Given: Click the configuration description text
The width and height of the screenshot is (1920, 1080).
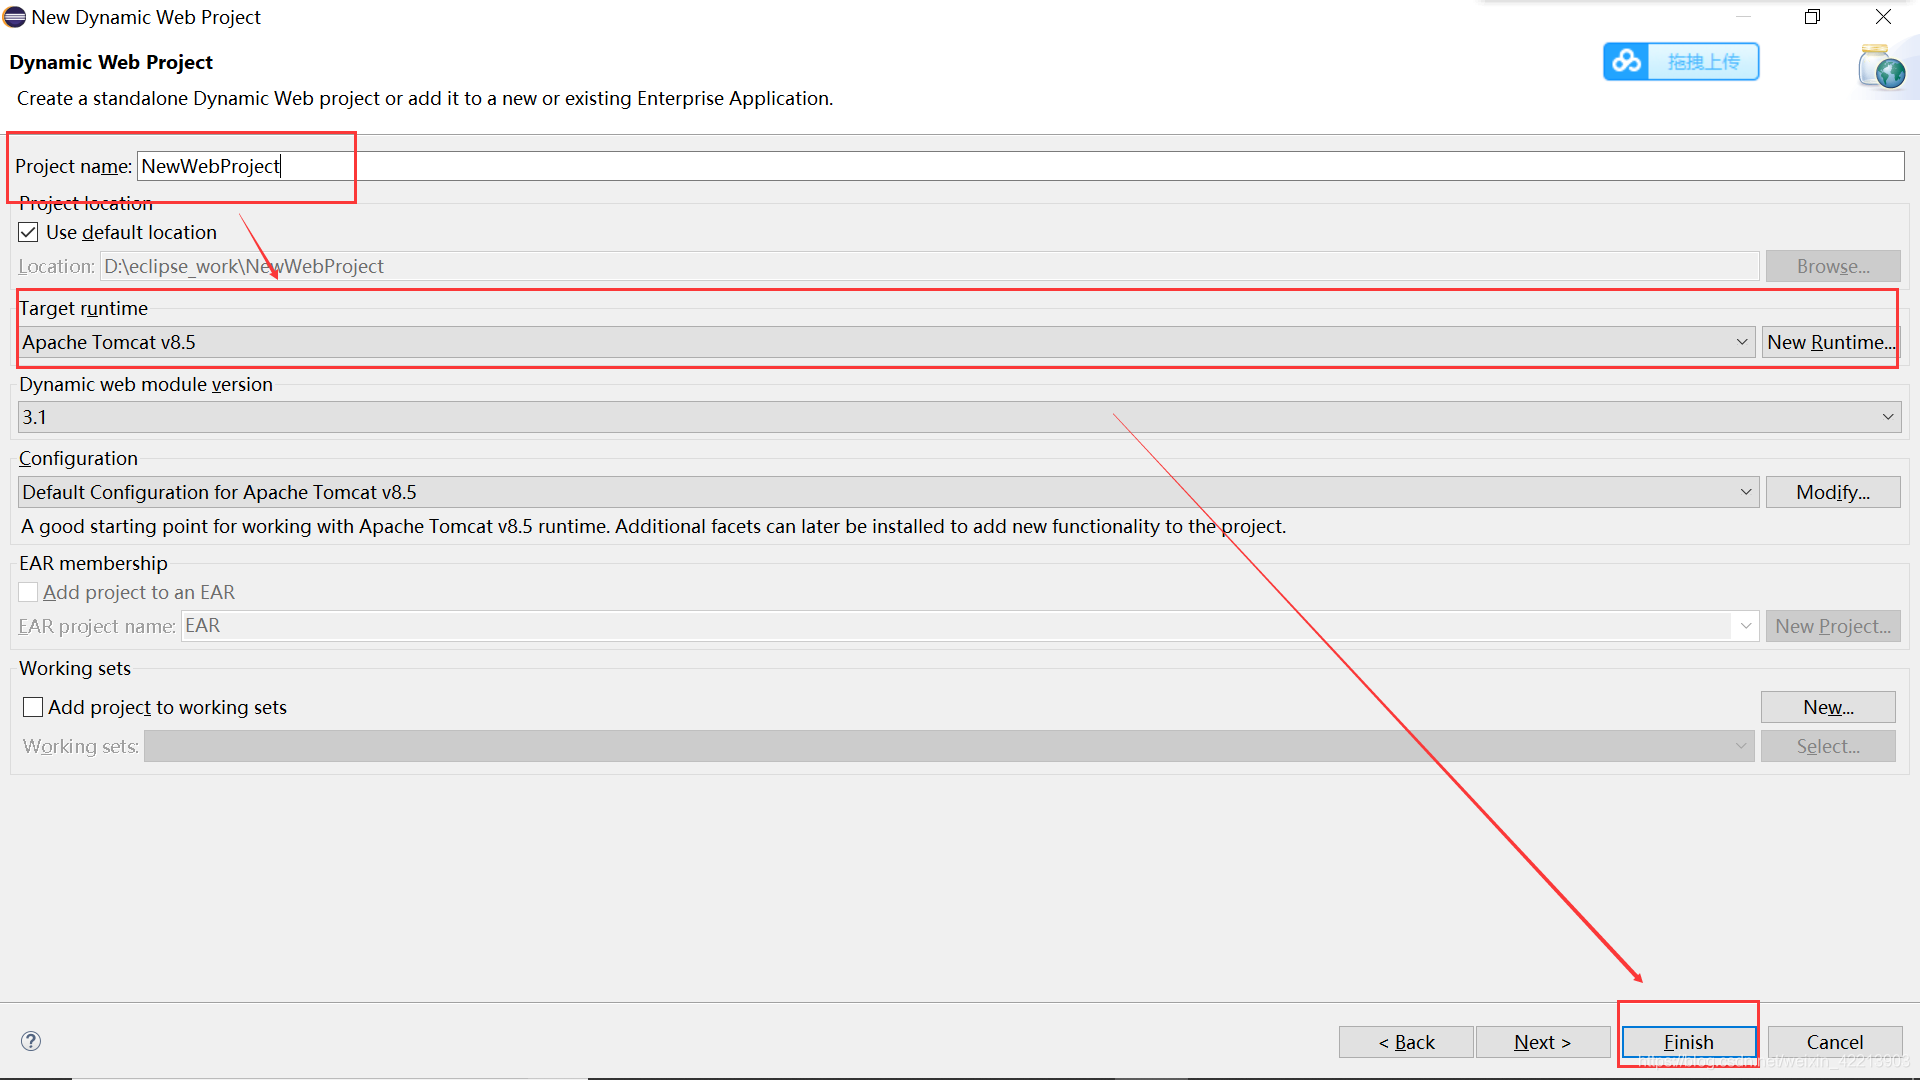Looking at the screenshot, I should [654, 526].
